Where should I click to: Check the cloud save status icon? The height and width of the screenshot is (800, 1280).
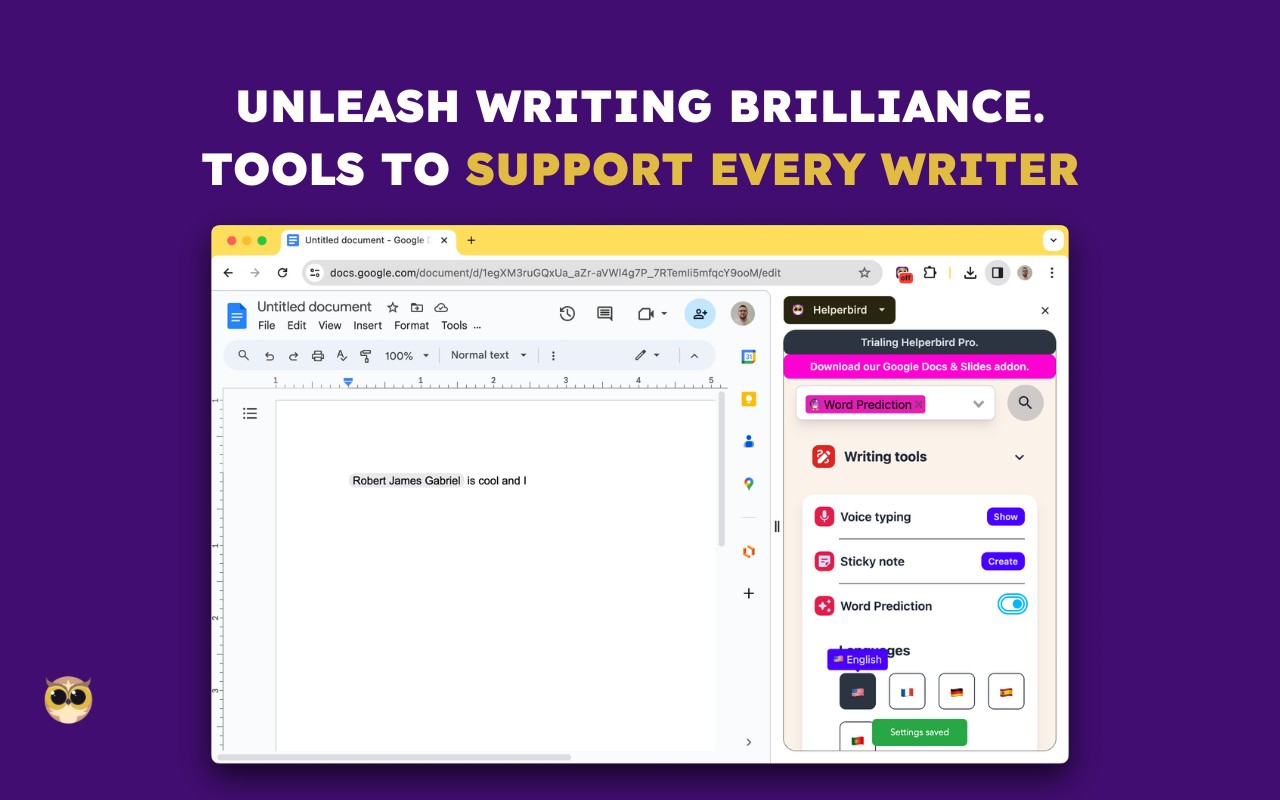[x=441, y=308]
